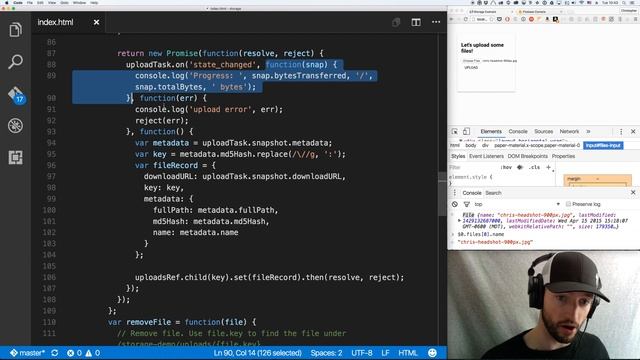This screenshot has width=640, height=360.
Task: Expand more DevTools tabs with the chevron
Action: [x=588, y=131]
